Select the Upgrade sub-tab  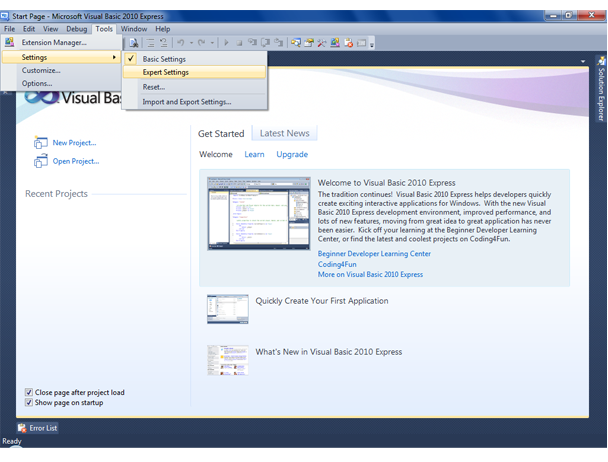tap(292, 154)
